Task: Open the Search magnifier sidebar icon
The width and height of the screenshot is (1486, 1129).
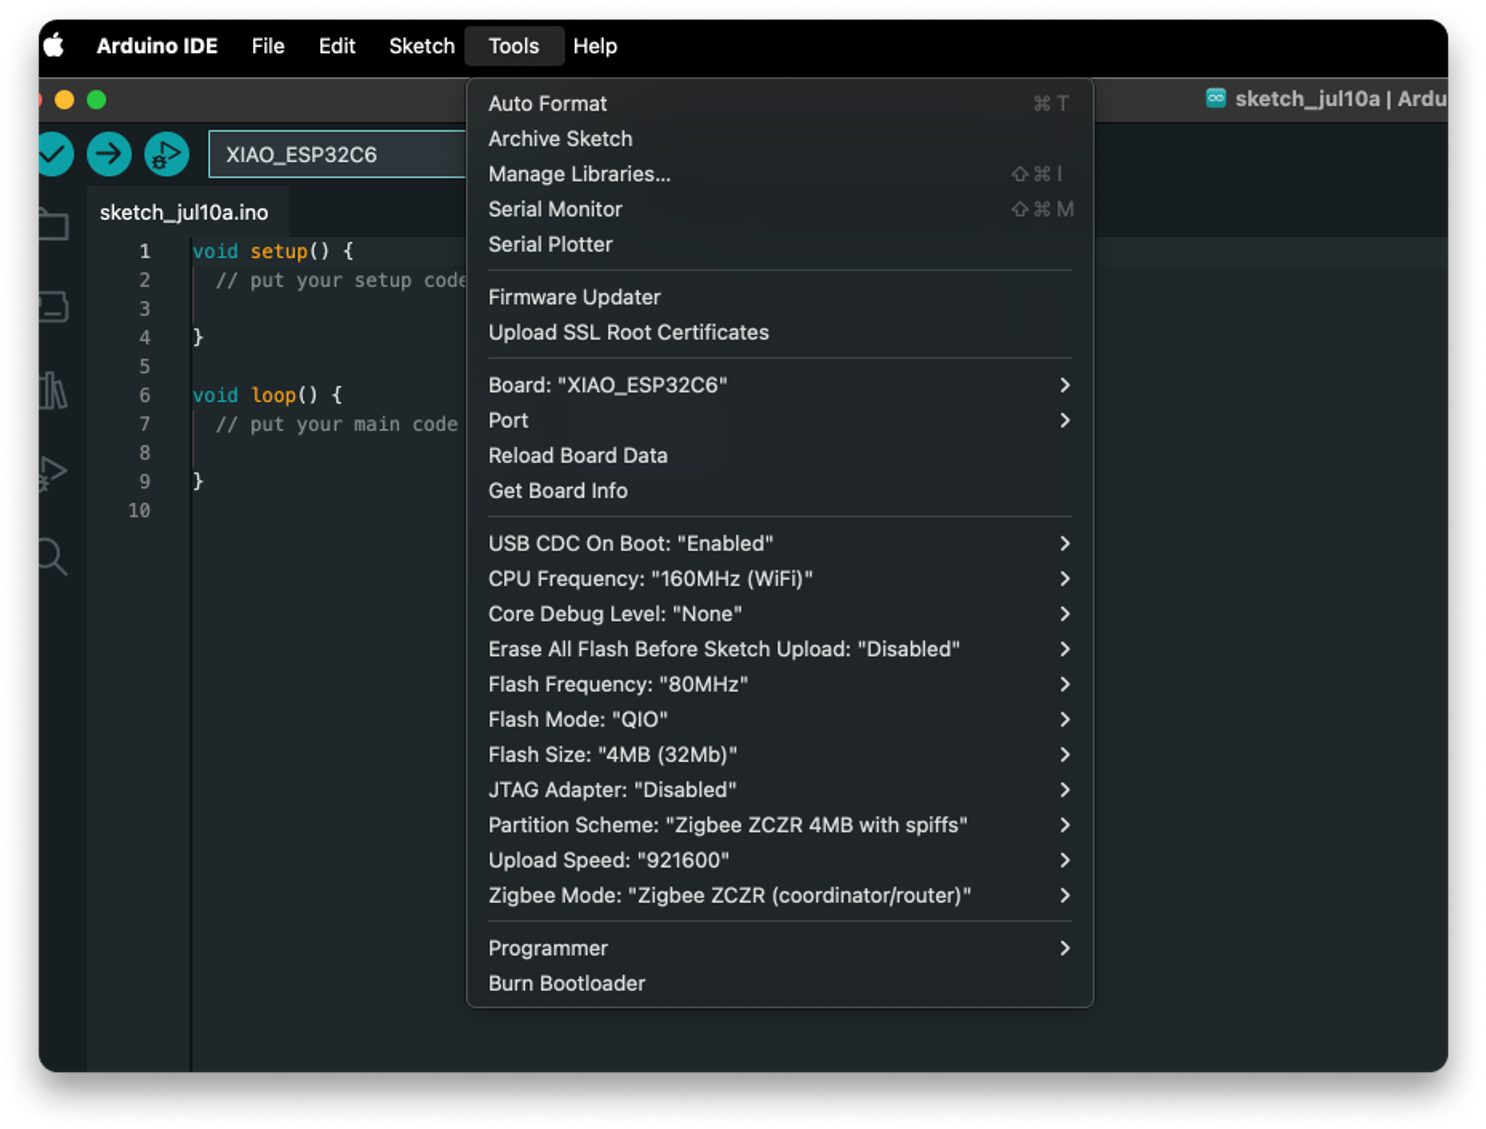Action: [53, 556]
